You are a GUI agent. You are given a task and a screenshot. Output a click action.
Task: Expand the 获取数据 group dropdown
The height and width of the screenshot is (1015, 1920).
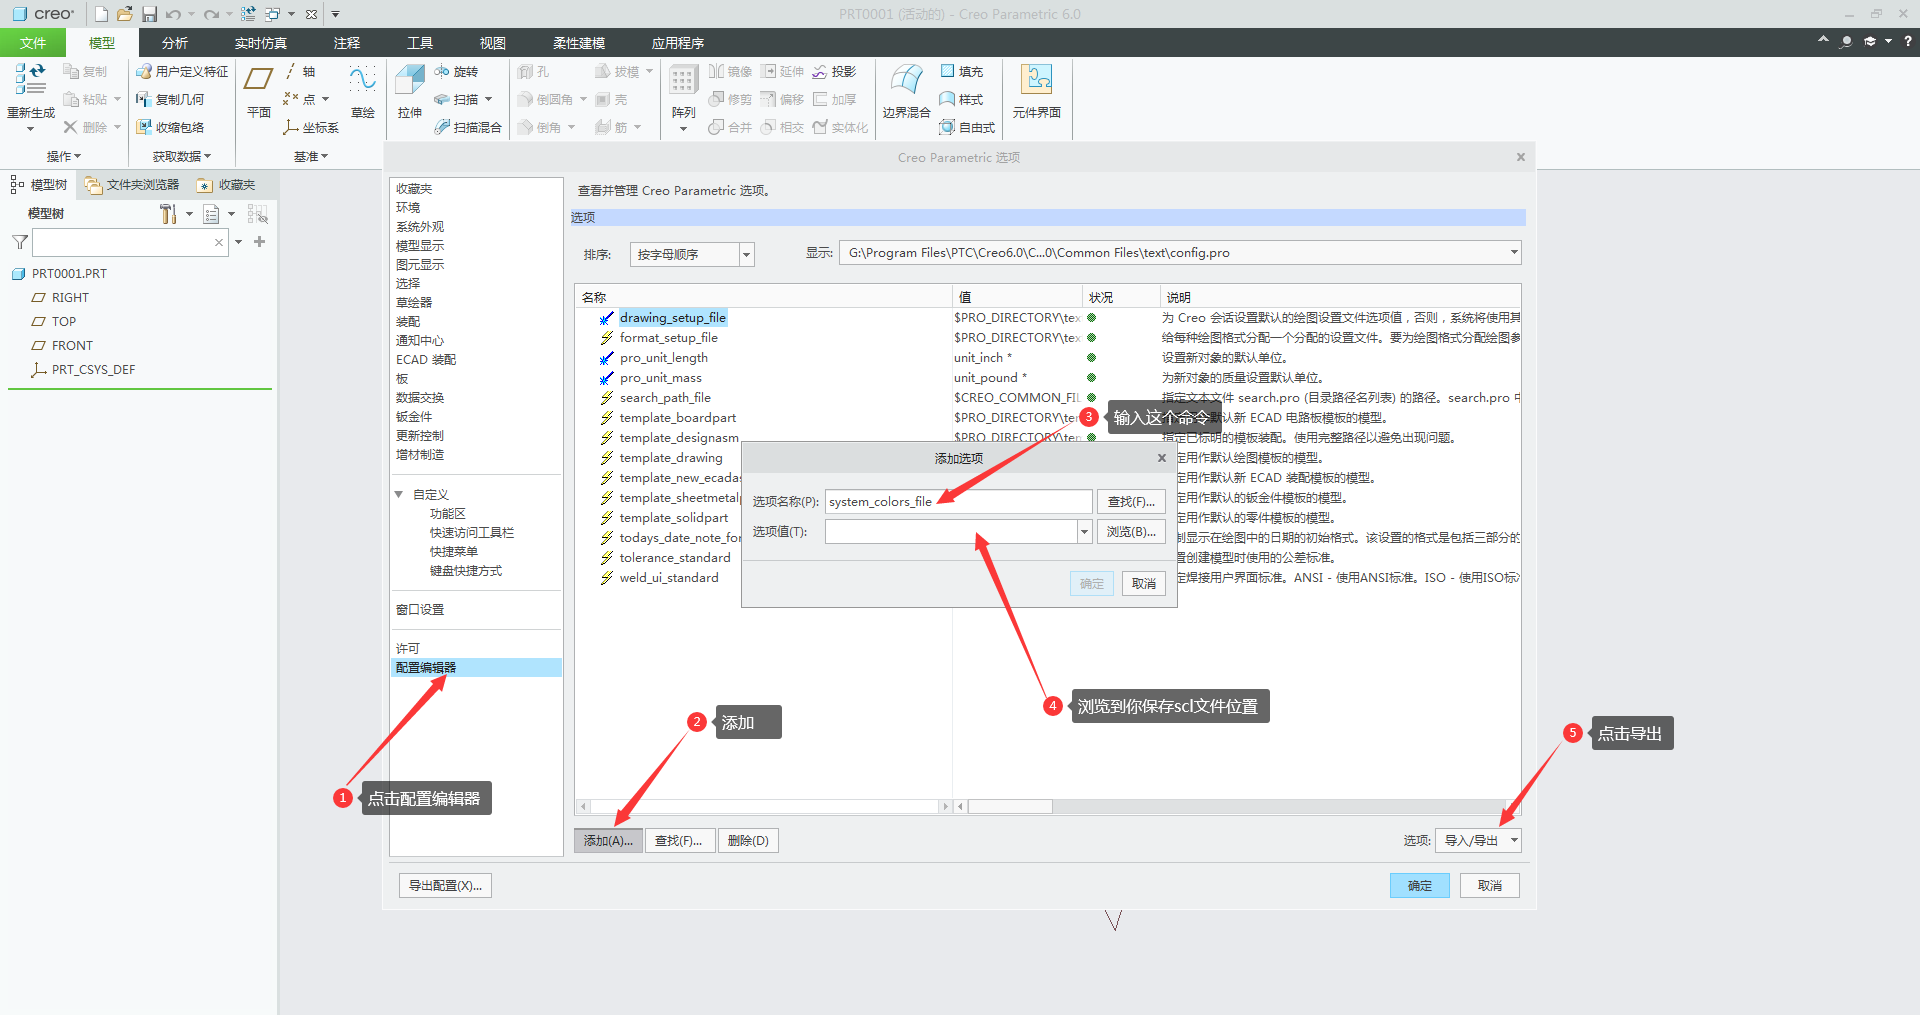(x=182, y=157)
